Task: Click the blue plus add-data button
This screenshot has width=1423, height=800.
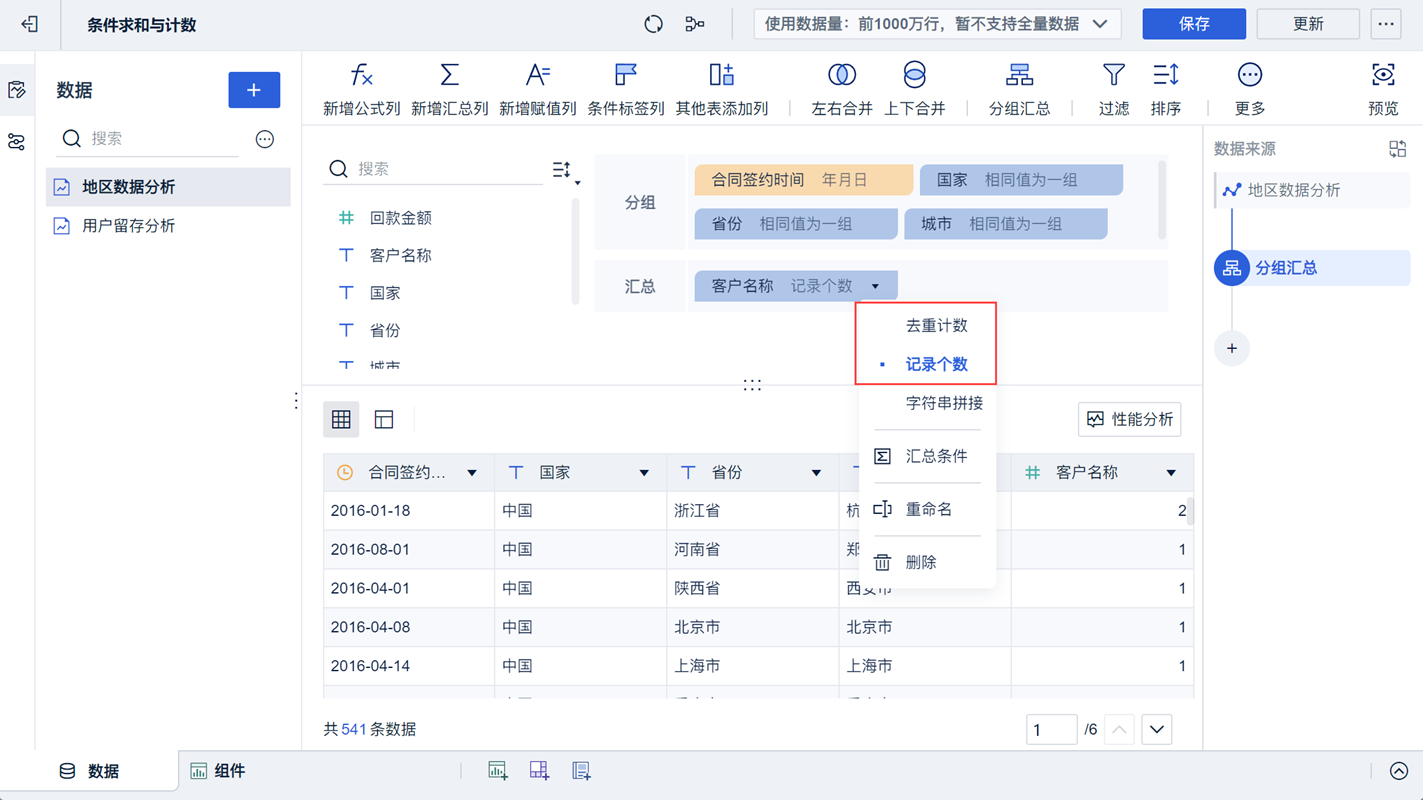Action: [x=254, y=90]
